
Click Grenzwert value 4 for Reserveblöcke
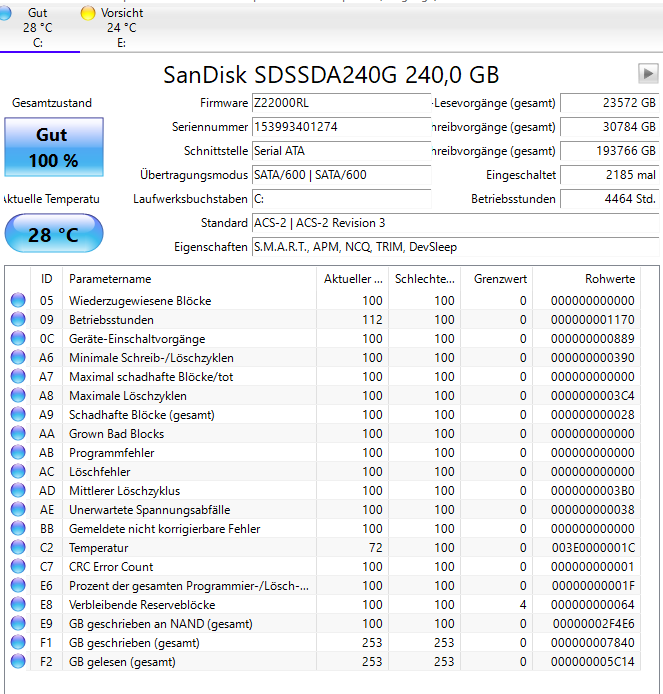coord(523,605)
